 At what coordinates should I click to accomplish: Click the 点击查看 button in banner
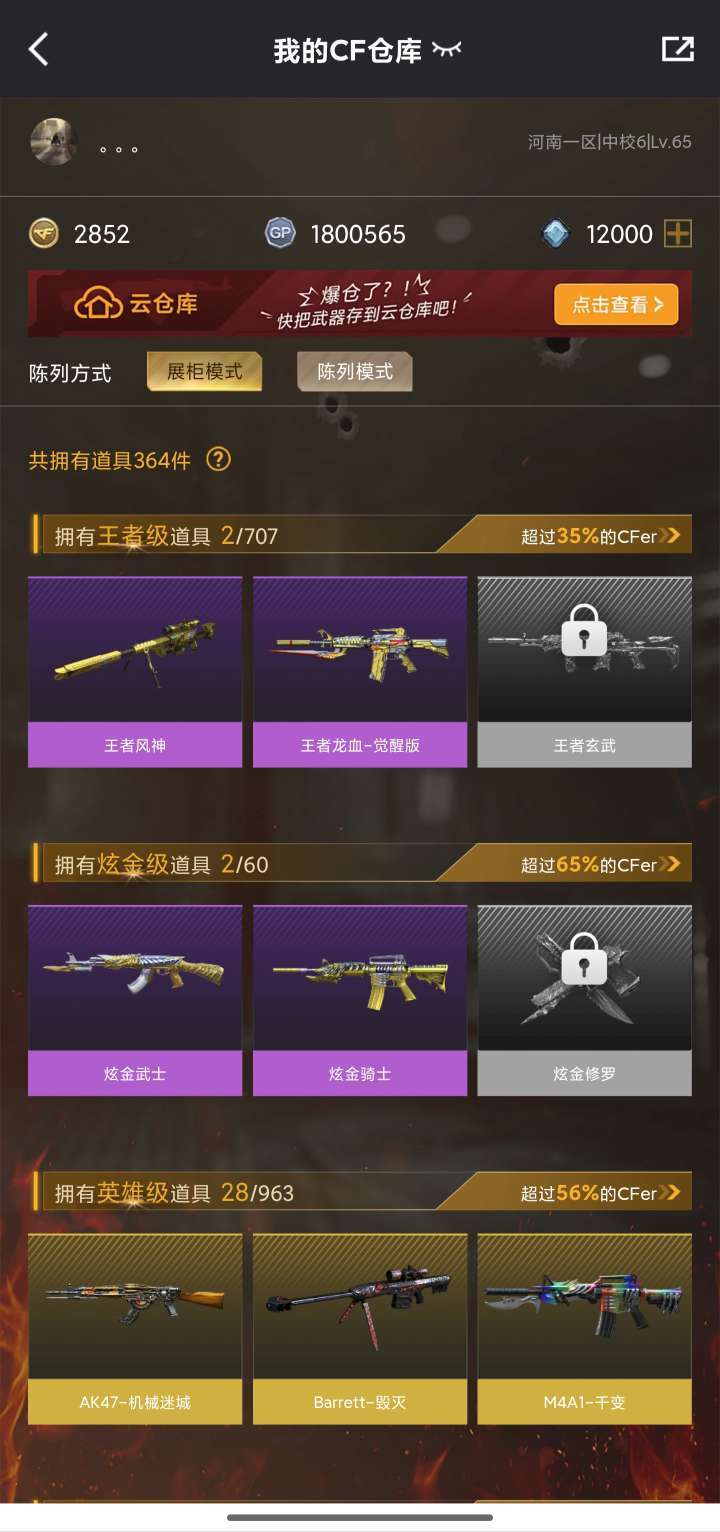[x=617, y=305]
